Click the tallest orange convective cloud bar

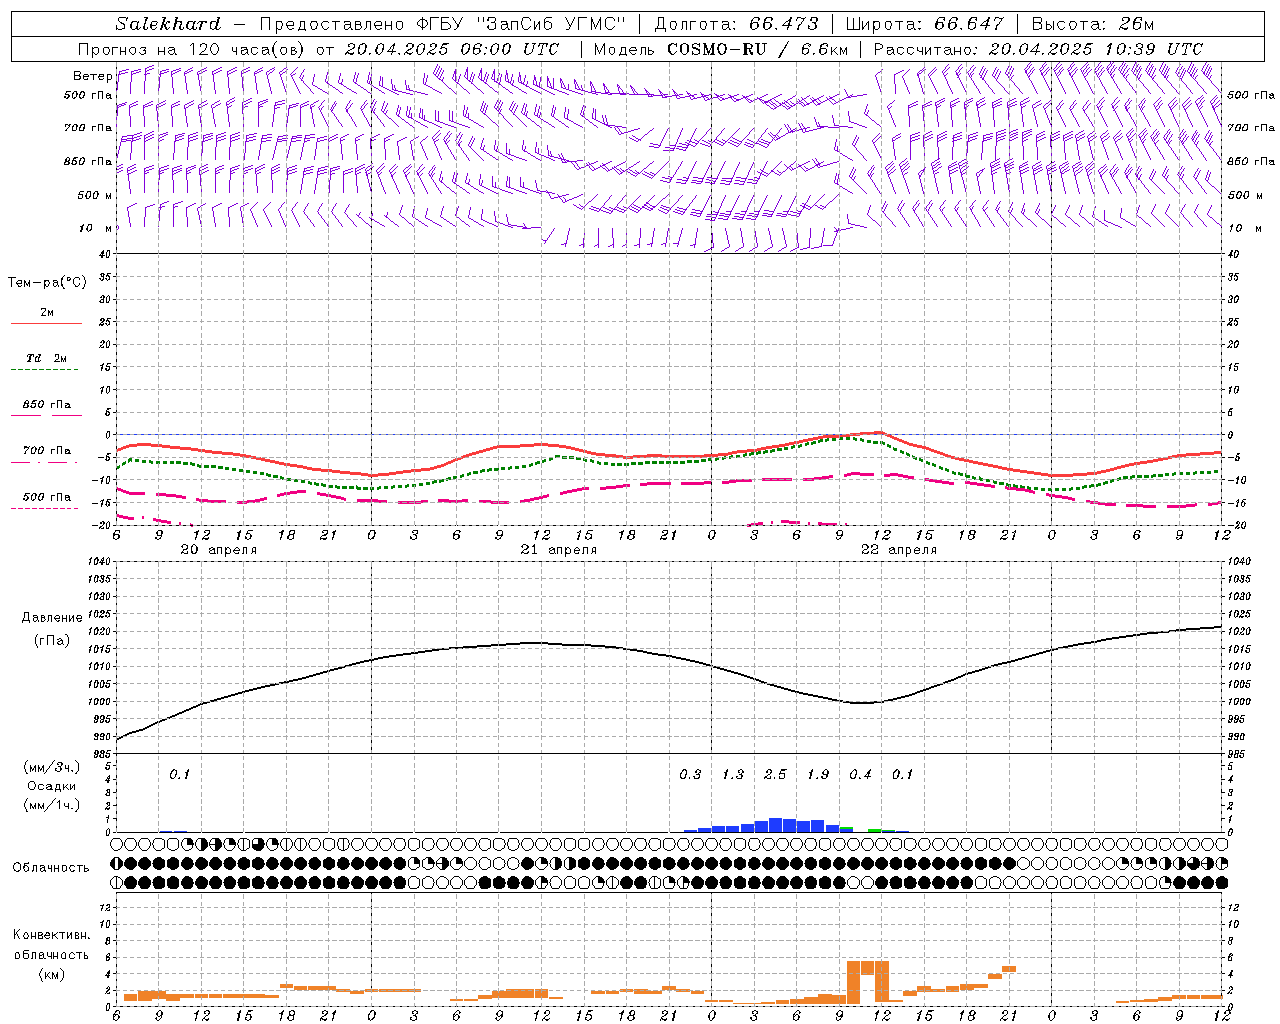coord(854,982)
